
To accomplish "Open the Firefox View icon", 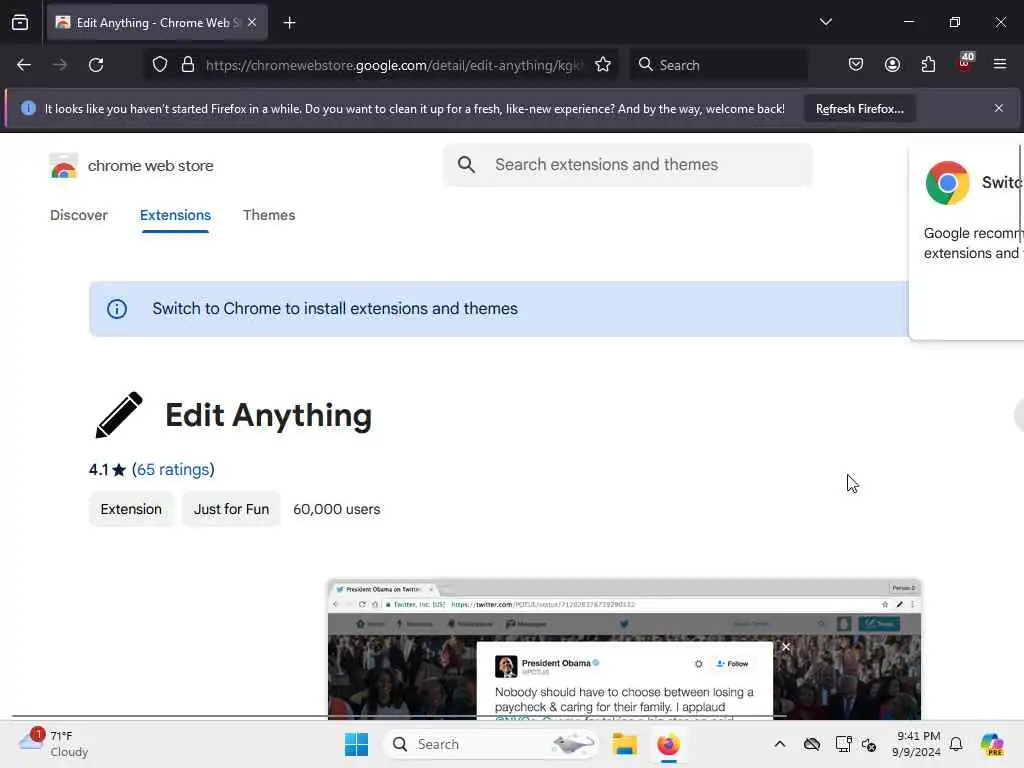I will point(20,23).
